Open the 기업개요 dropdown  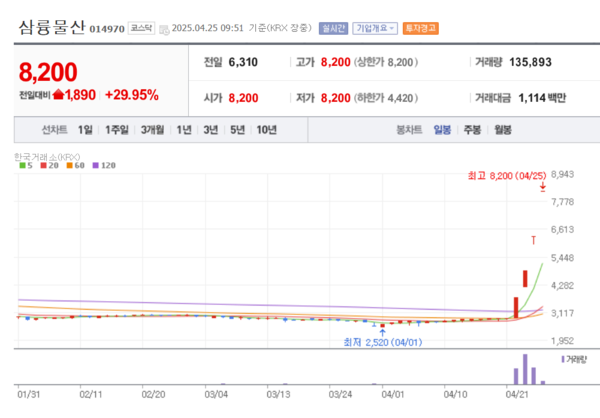[375, 28]
